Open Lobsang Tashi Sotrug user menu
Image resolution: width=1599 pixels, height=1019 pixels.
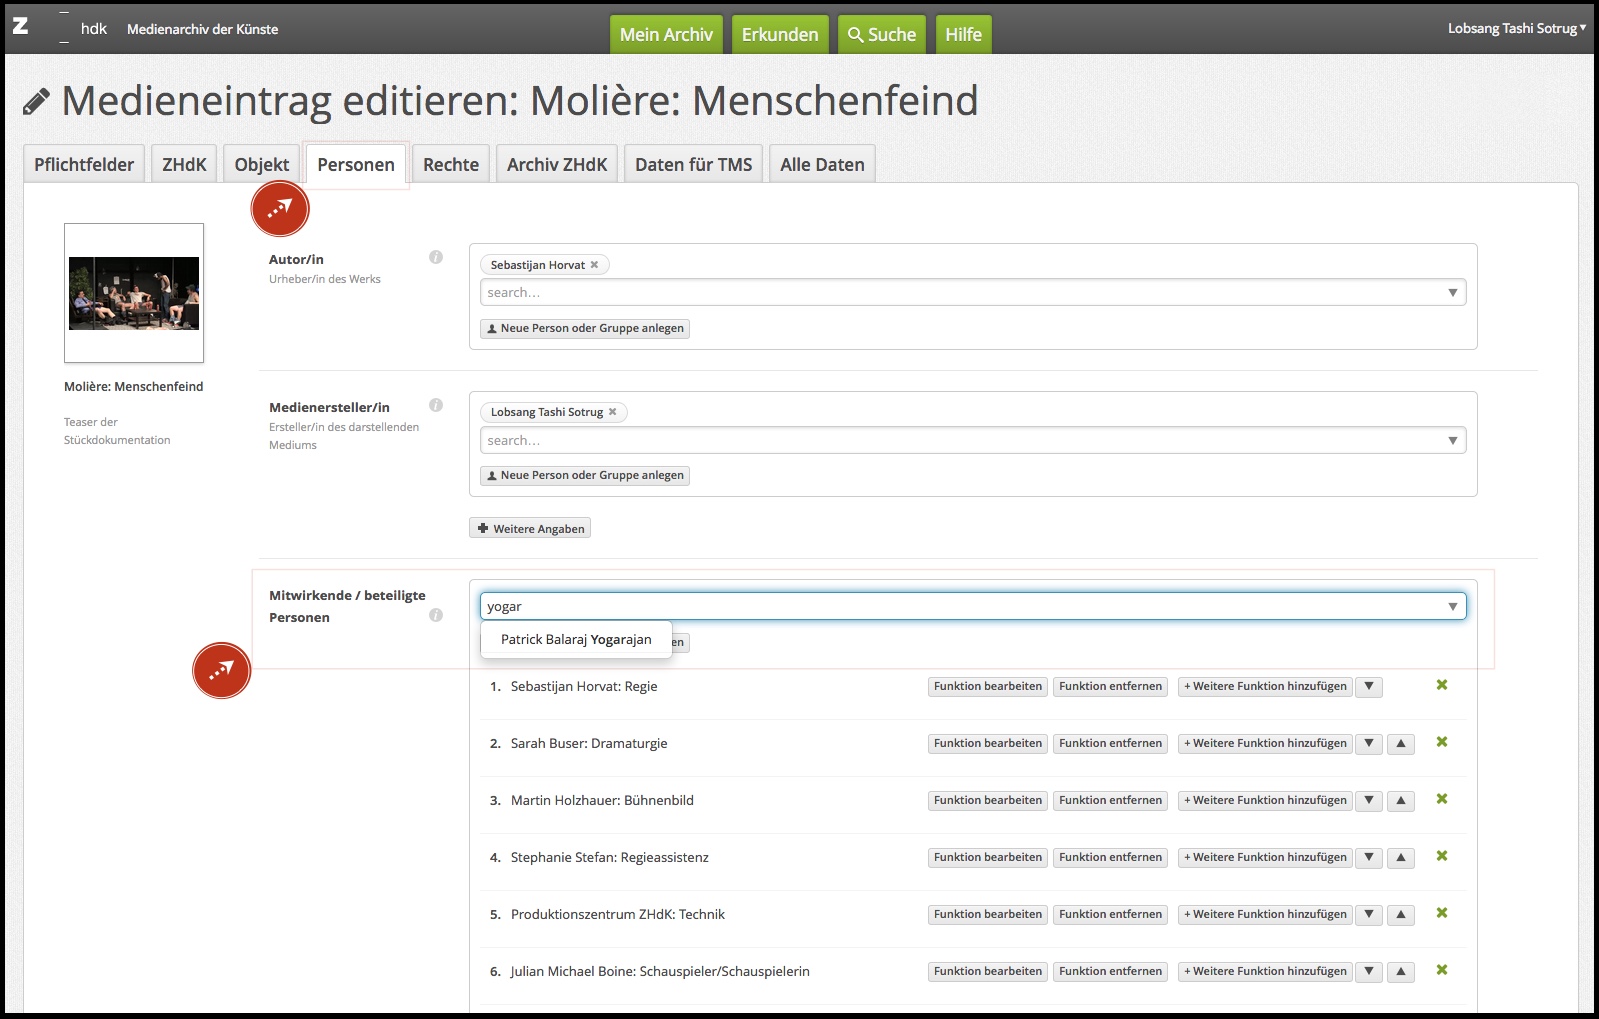click(x=1516, y=28)
